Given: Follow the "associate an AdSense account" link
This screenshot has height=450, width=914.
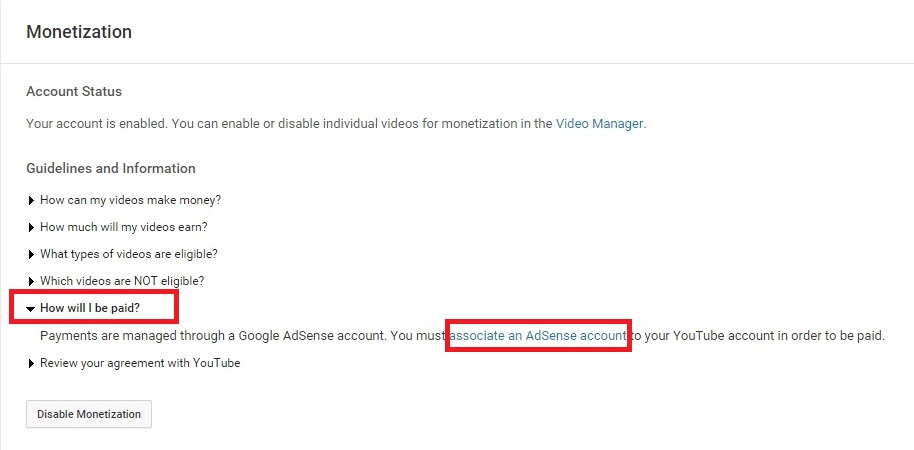Looking at the screenshot, I should point(538,336).
